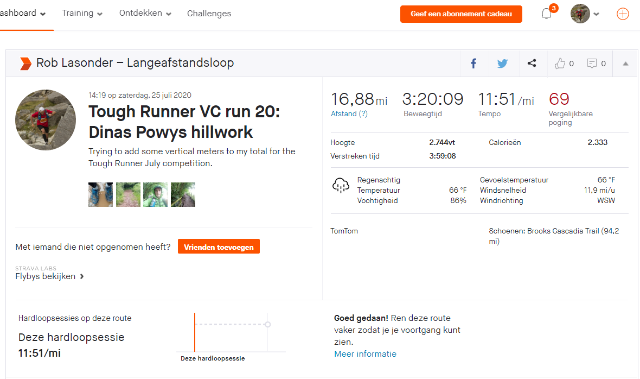Click the activity title 'Tough Runner VC run 20'
The image size is (640, 379).
(184, 122)
